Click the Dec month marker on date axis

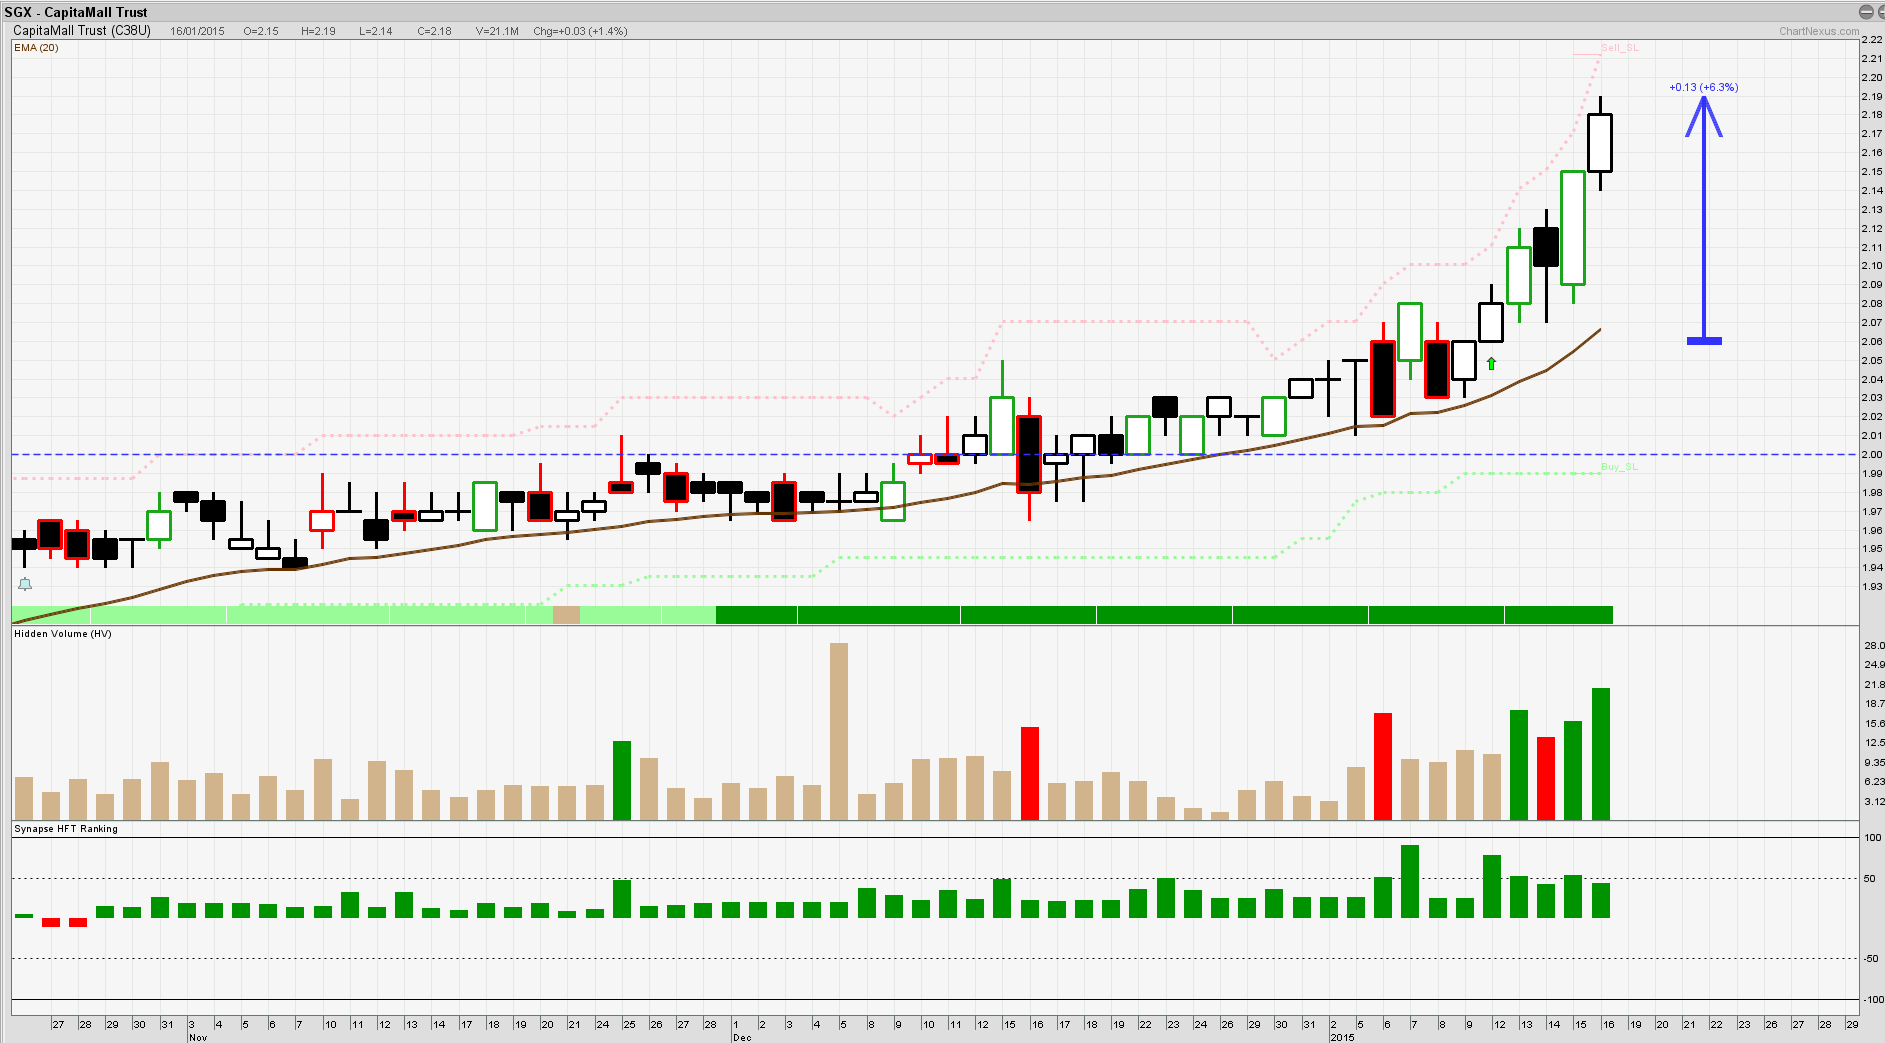click(x=741, y=1037)
